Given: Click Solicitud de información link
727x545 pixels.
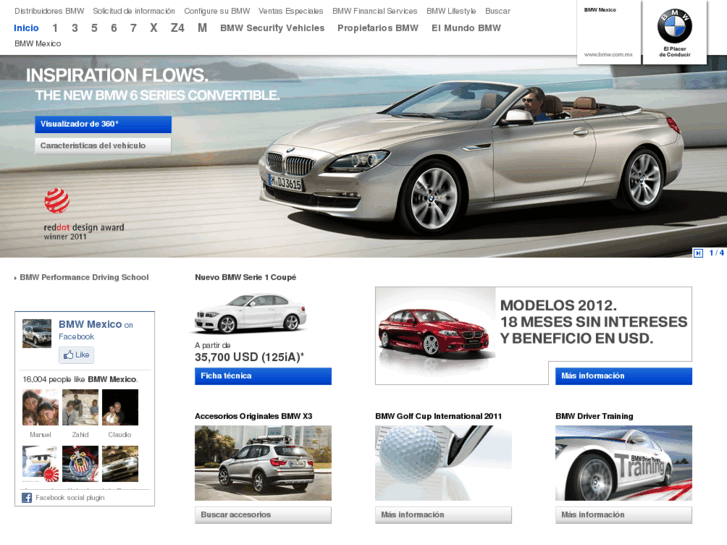Looking at the screenshot, I should (134, 11).
